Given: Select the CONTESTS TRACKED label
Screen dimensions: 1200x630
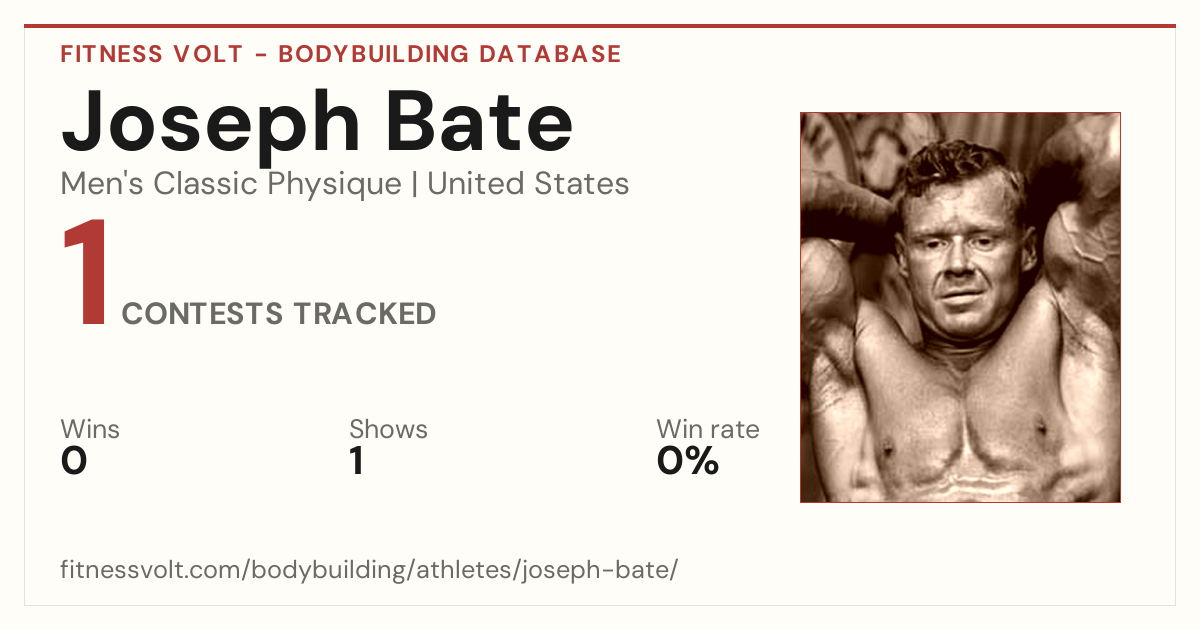Looking at the screenshot, I should click(x=279, y=314).
